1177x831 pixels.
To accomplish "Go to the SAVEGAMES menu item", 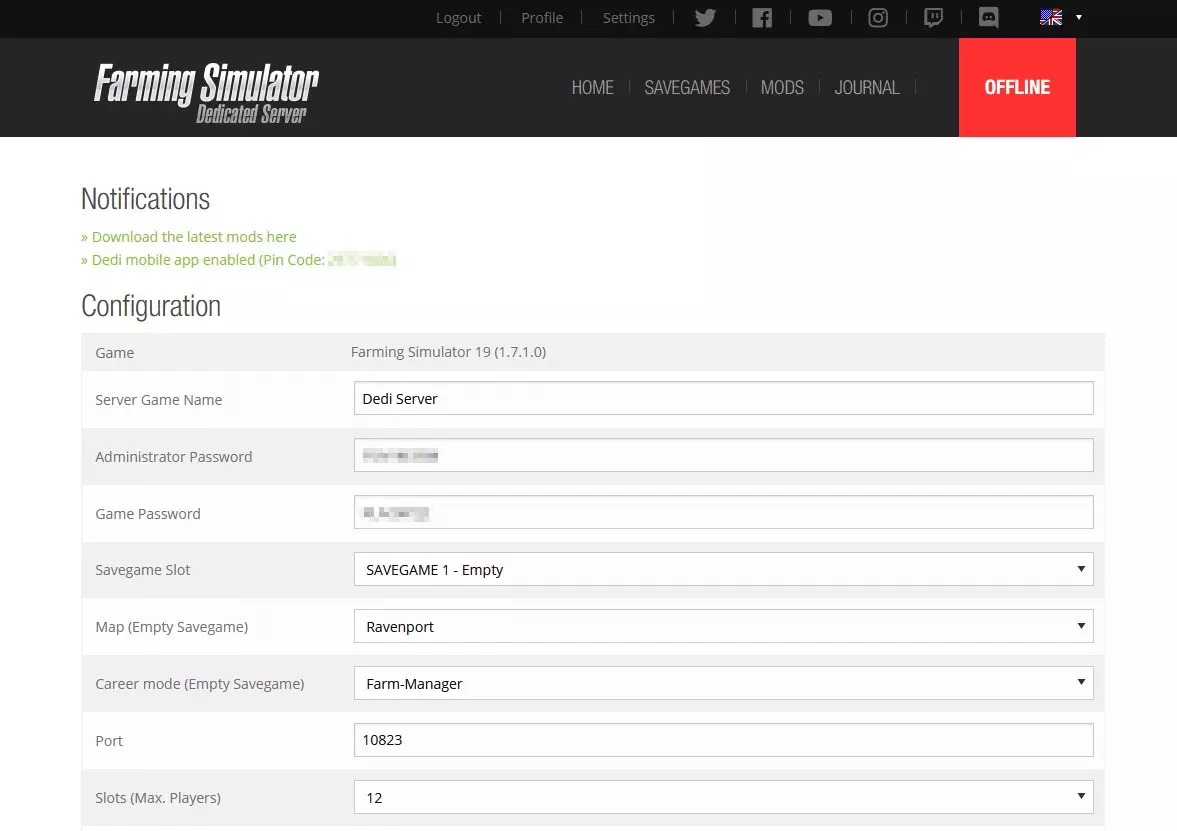I will click(687, 87).
